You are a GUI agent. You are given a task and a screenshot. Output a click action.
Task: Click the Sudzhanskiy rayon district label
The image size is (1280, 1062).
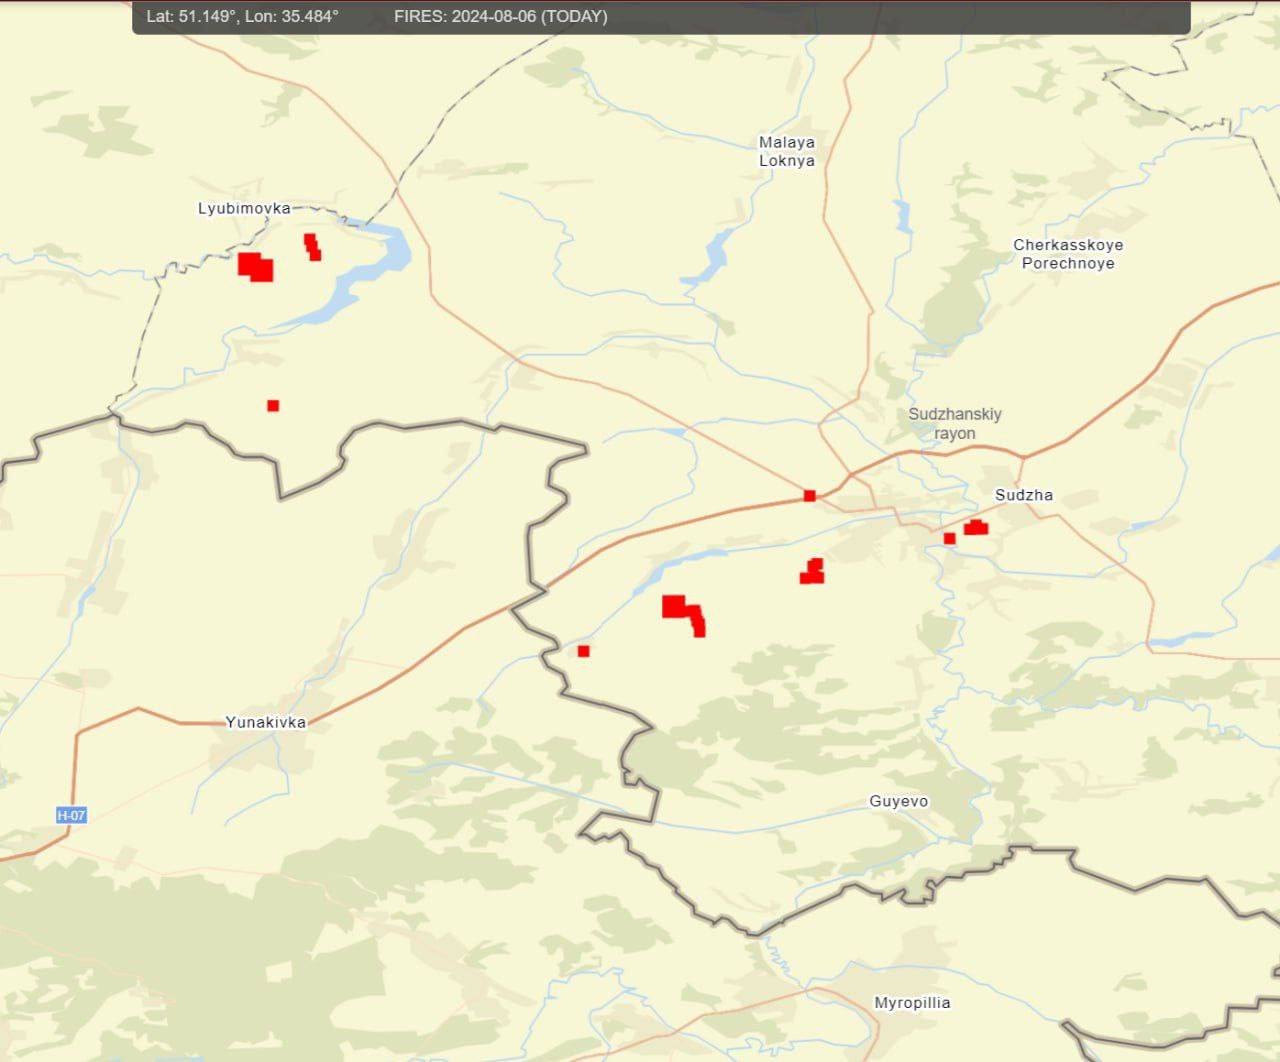click(954, 423)
